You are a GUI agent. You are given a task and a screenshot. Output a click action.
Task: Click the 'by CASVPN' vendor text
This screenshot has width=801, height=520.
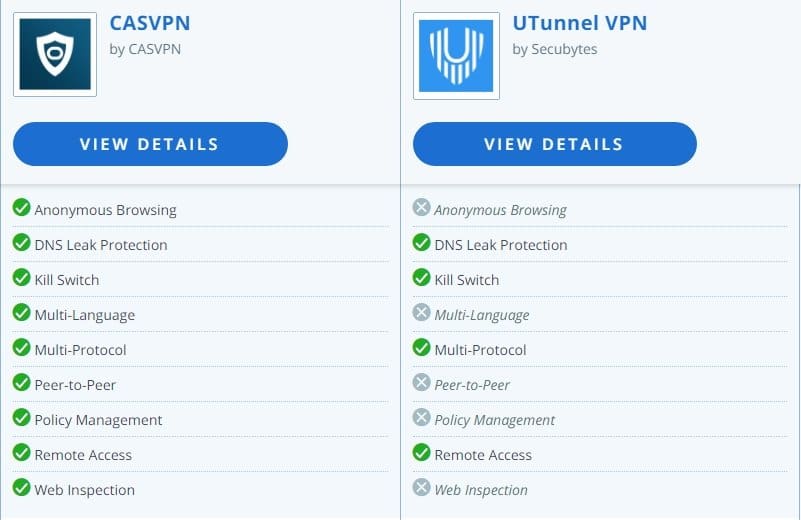145,49
